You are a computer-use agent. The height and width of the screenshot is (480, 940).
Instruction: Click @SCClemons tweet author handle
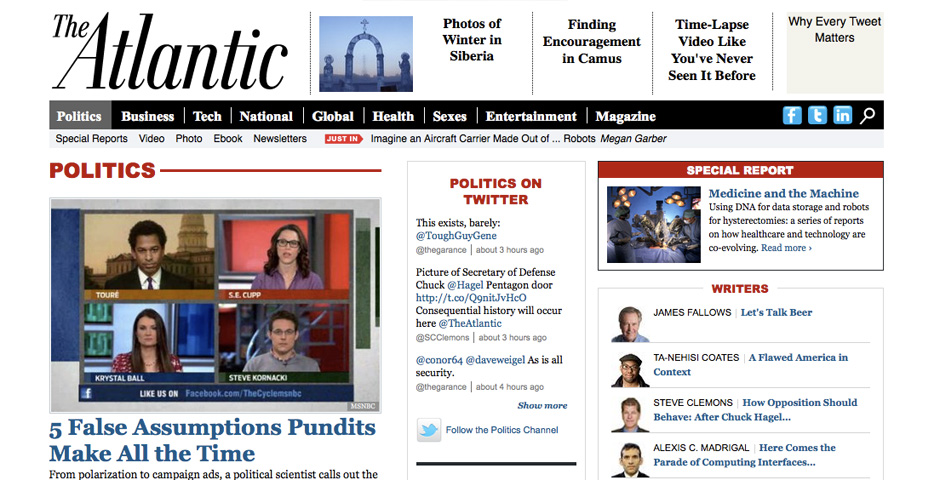click(x=442, y=337)
